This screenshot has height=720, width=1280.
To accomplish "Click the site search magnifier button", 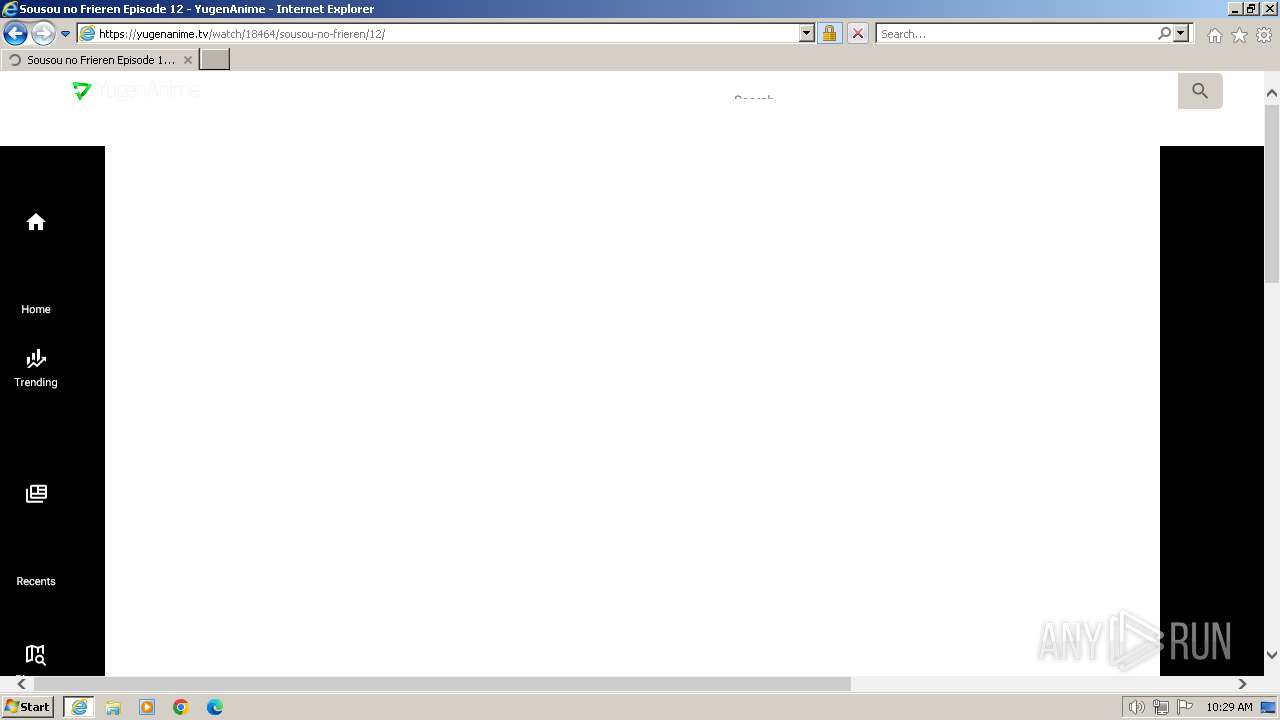I will pos(1200,91).
